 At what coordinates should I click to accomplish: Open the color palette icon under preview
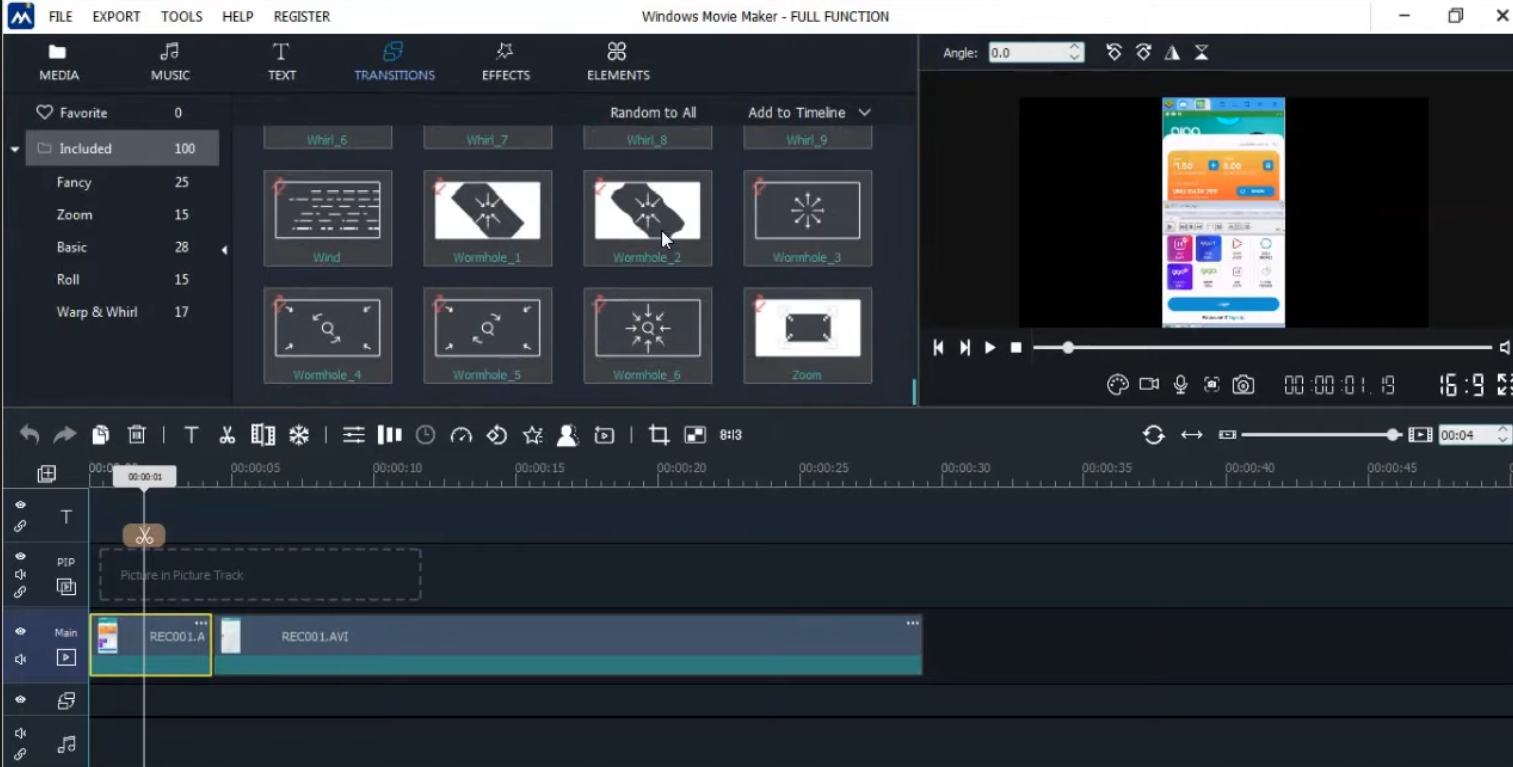[x=1118, y=385]
